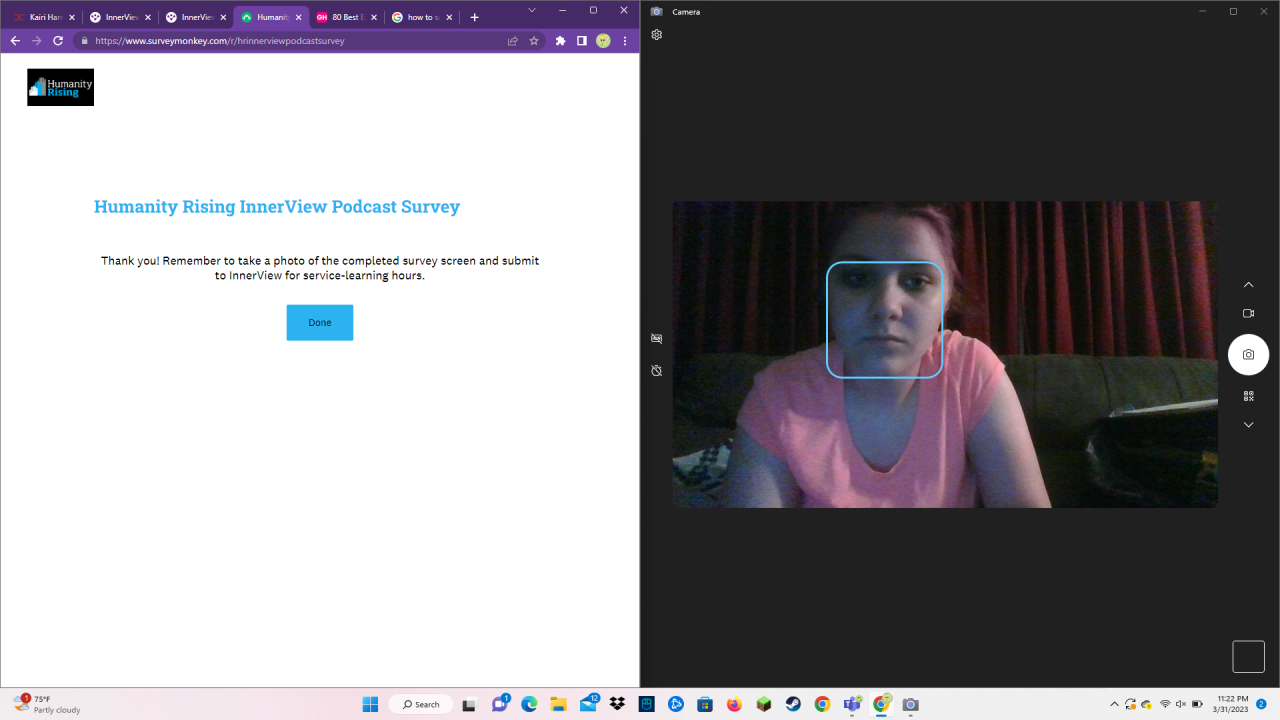The image size is (1280, 720).
Task: Open the Windows Start menu
Action: coord(370,704)
